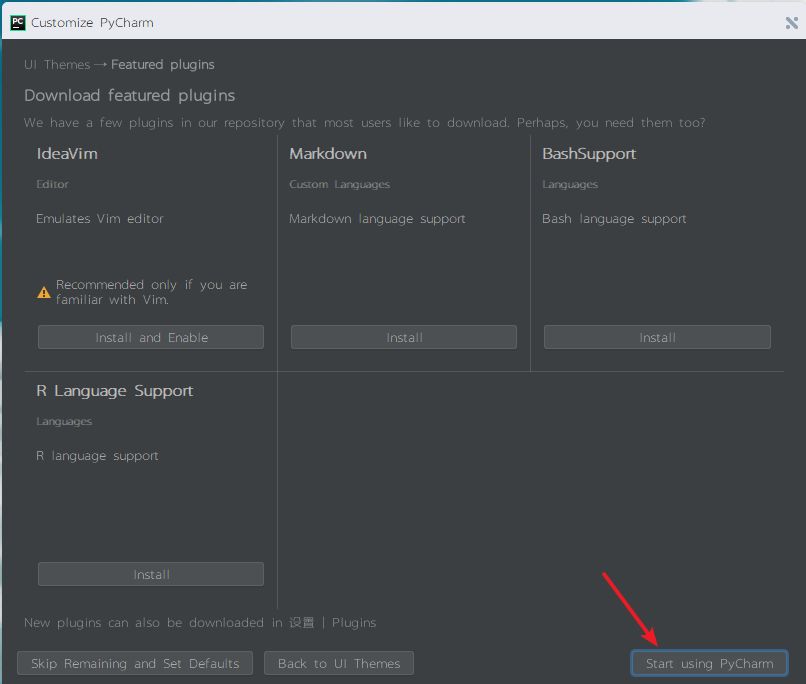Install the Markdown plugin

click(x=404, y=338)
